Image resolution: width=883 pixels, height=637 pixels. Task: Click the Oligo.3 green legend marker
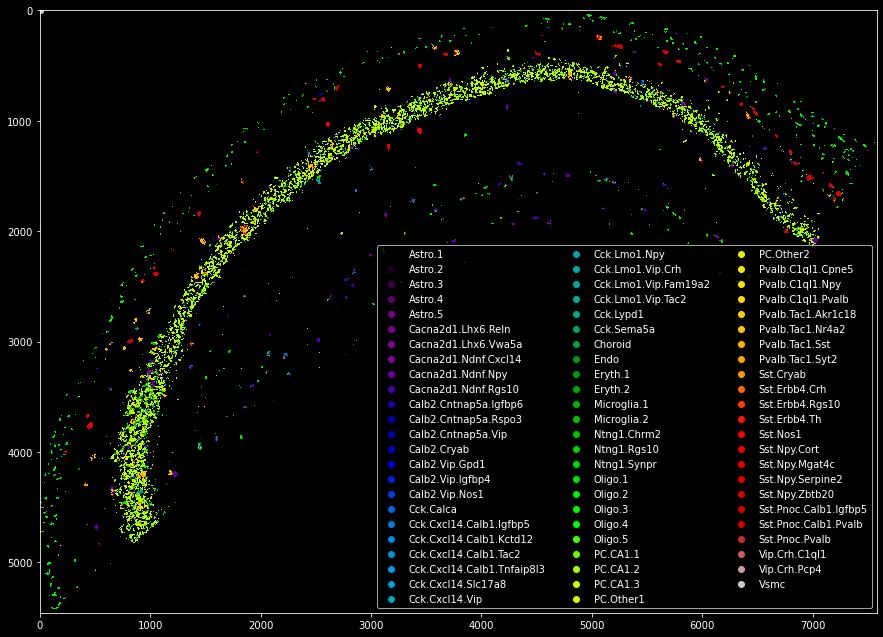[576, 509]
